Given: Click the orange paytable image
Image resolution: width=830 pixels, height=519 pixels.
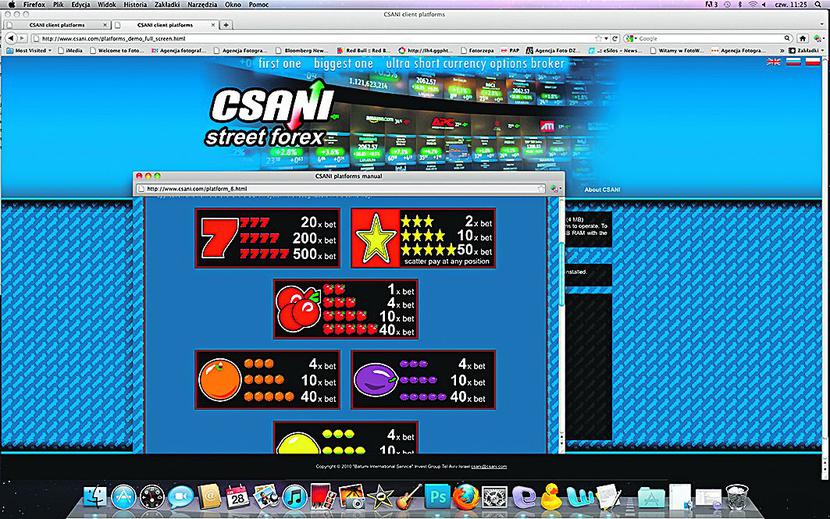Looking at the screenshot, I should [267, 380].
